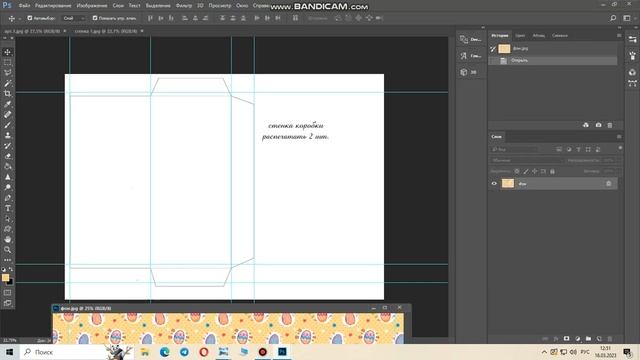Select the Hand tool
The height and width of the screenshot is (360, 640).
[x=7, y=239]
